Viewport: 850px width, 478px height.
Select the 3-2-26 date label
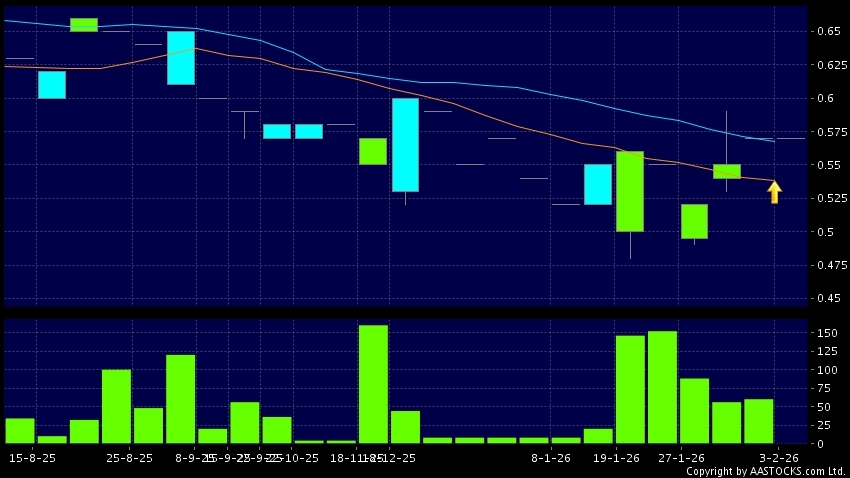777,457
